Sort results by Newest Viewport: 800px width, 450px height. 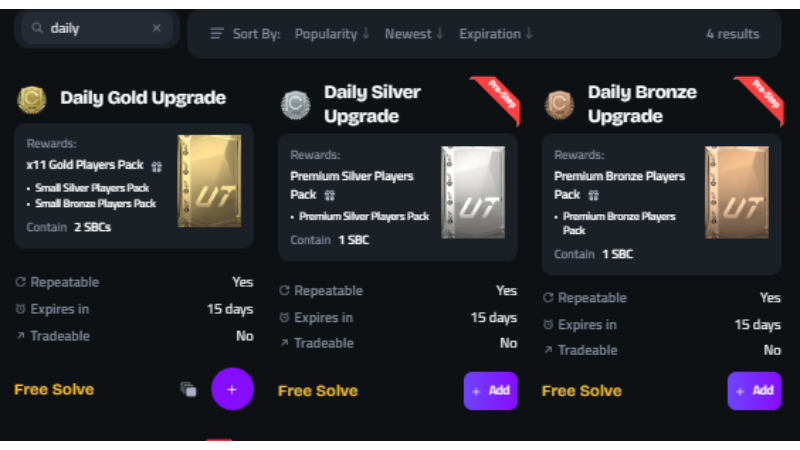pyautogui.click(x=414, y=34)
